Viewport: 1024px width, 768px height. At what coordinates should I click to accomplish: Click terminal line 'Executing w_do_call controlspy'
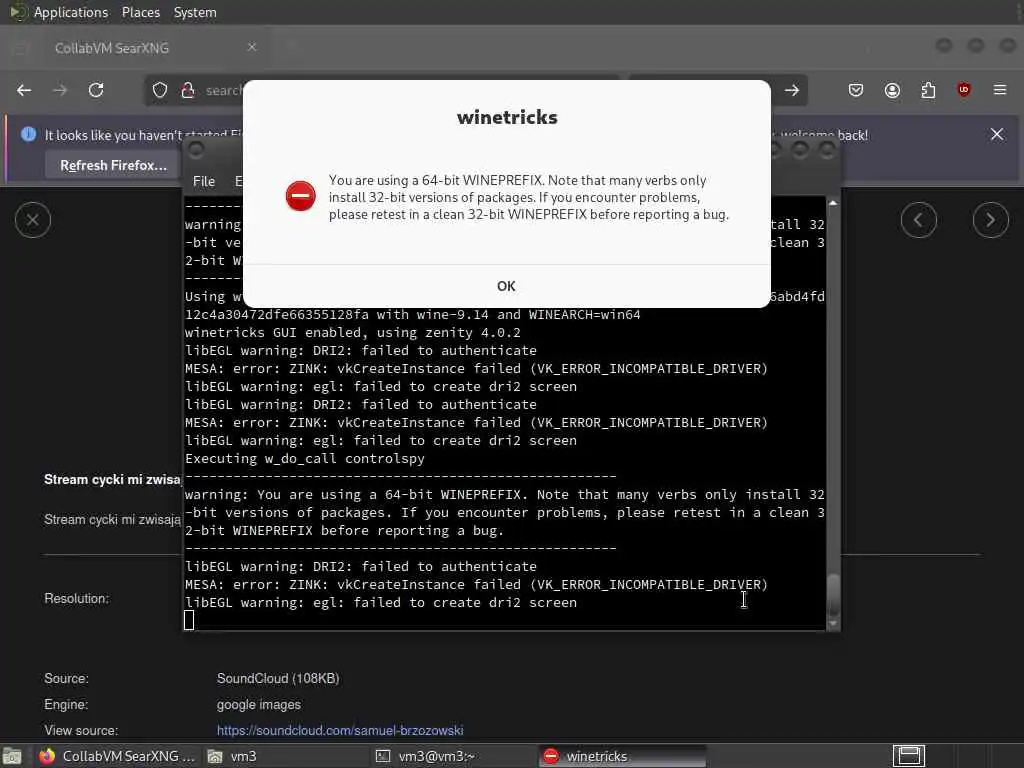304,458
